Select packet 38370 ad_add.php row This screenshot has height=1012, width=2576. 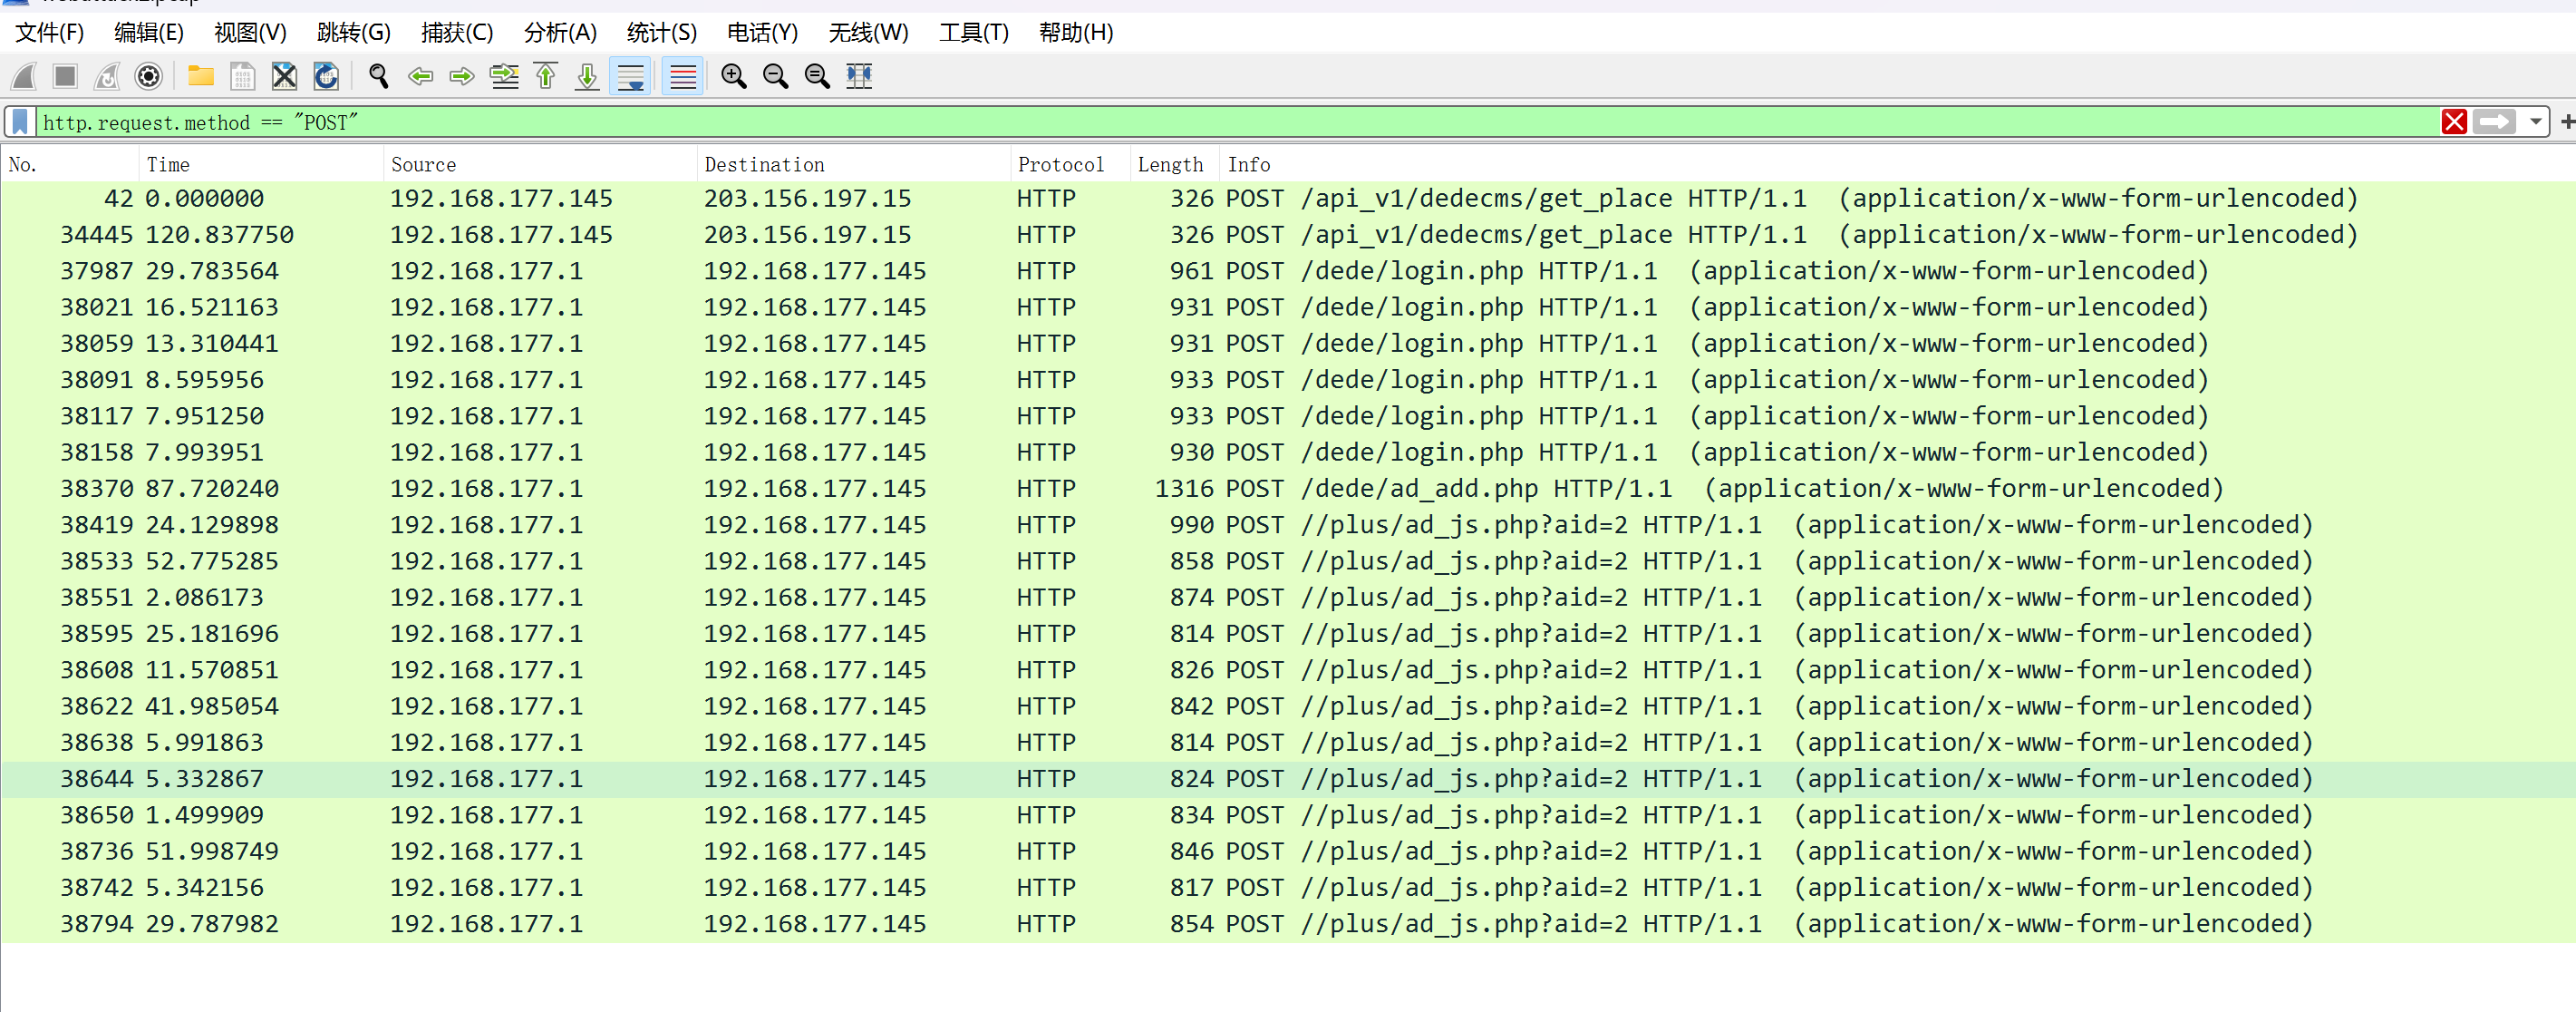click(x=1288, y=488)
